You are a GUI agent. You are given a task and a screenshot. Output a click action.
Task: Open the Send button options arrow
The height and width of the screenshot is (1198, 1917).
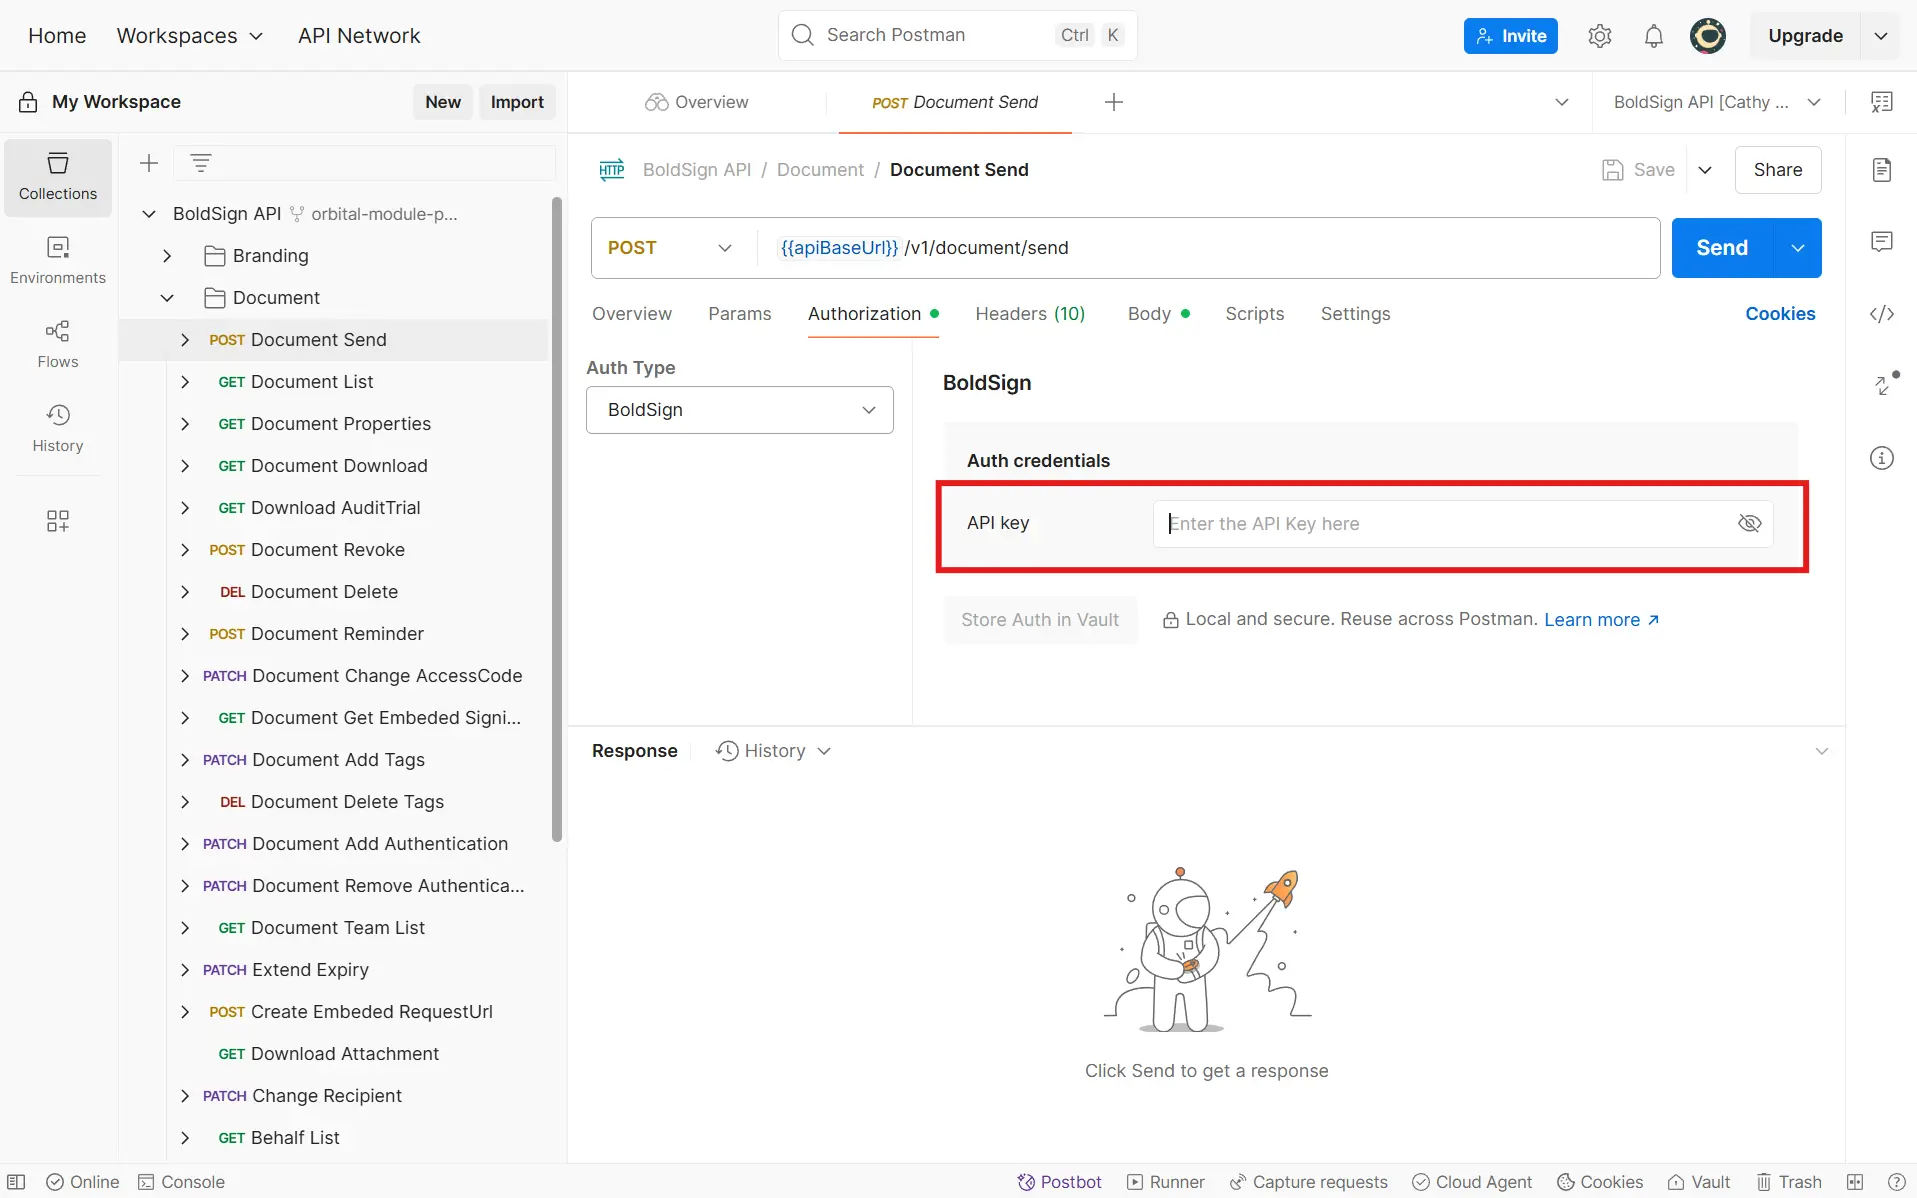pos(1798,248)
